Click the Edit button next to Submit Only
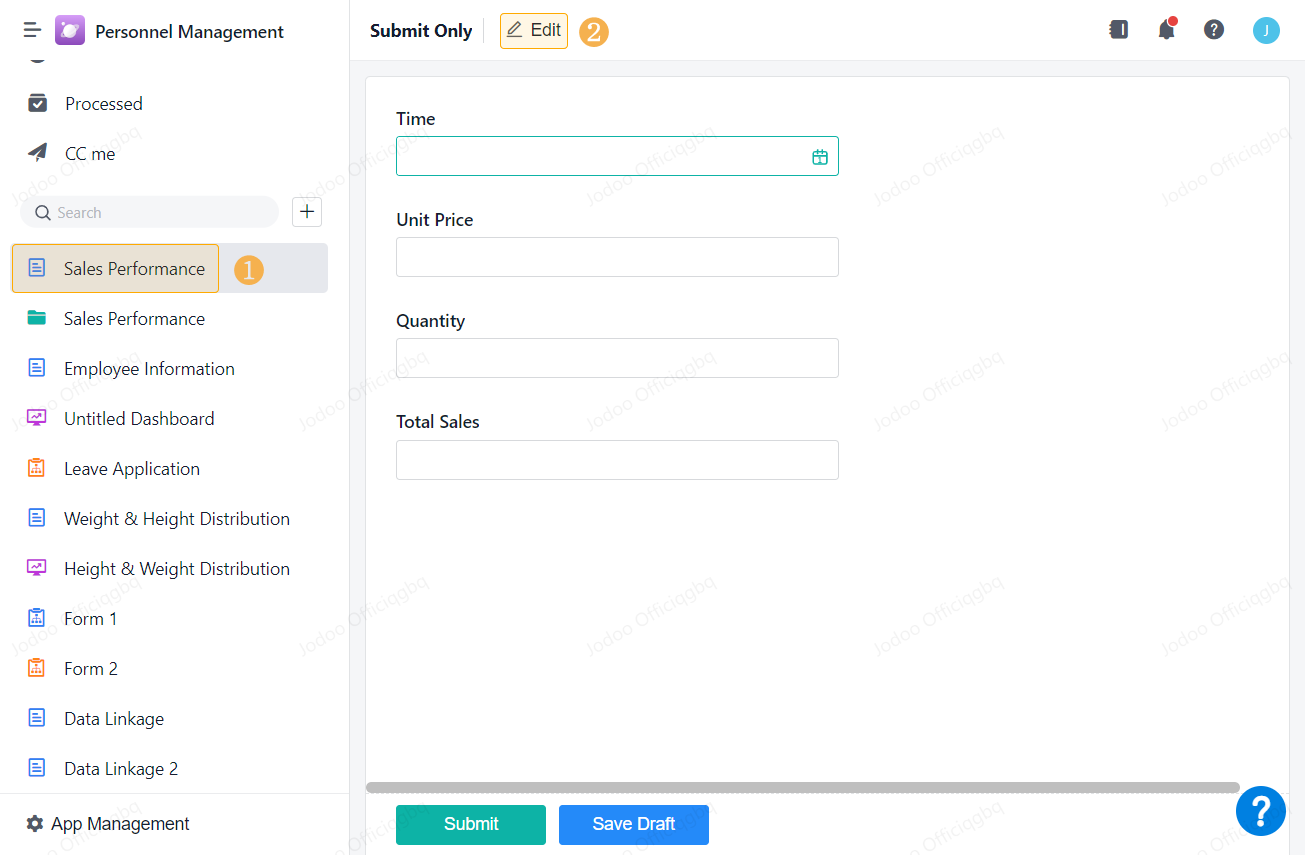Image resolution: width=1305 pixels, height=855 pixels. tap(533, 30)
